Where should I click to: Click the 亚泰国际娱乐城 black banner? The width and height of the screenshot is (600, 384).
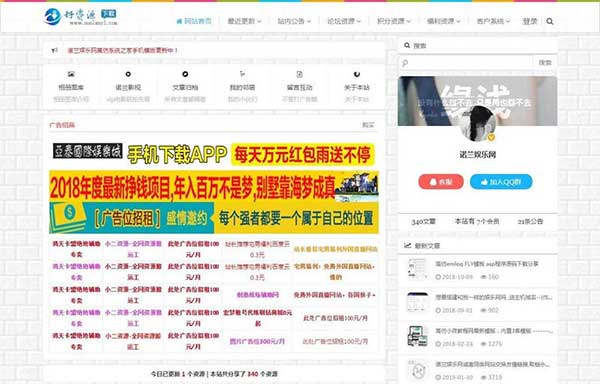tap(88, 151)
